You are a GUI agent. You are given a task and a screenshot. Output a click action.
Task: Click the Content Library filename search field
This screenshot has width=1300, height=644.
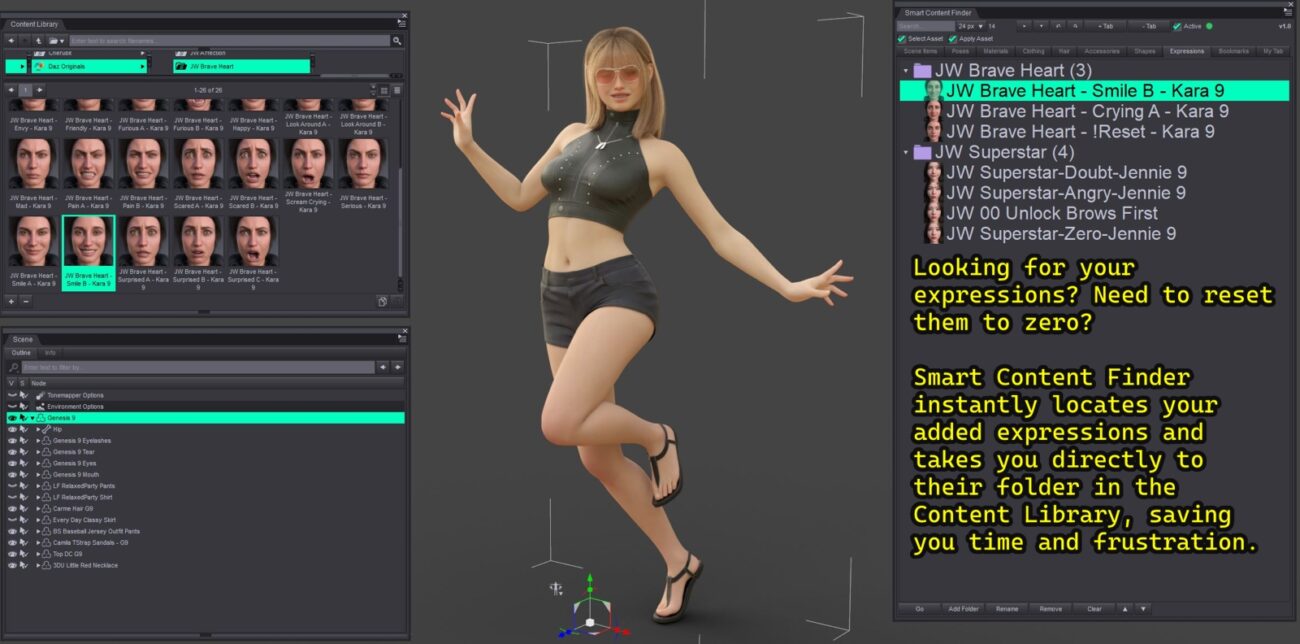pyautogui.click(x=229, y=41)
